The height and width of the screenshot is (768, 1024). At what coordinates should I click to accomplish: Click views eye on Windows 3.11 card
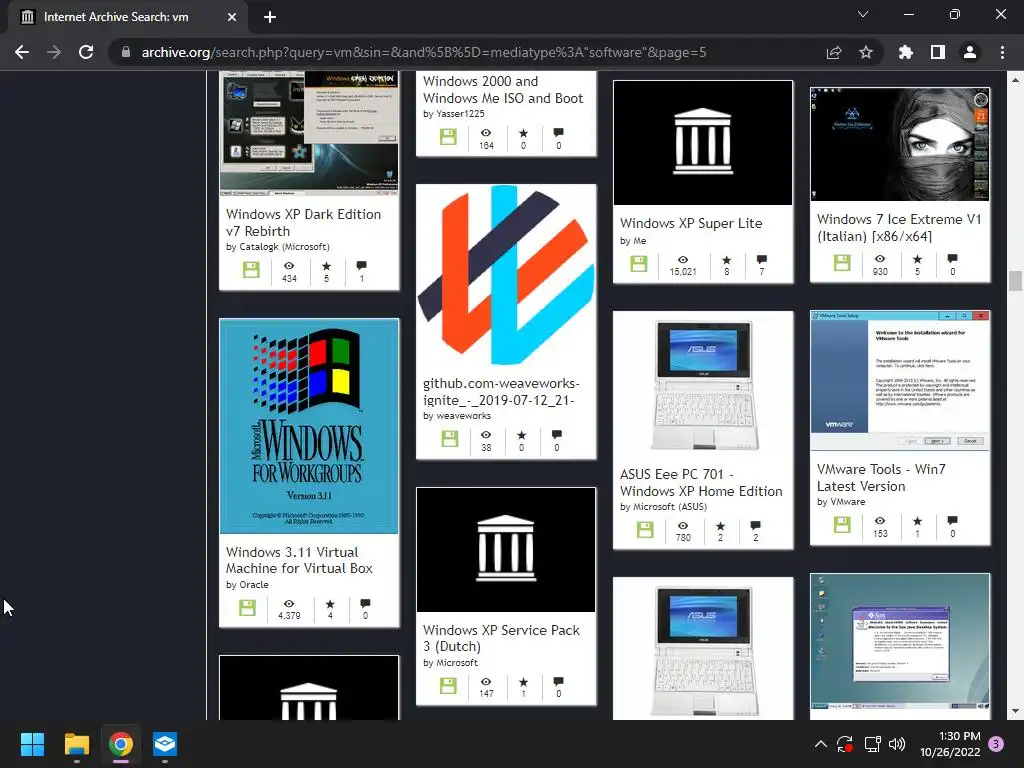click(x=289, y=603)
